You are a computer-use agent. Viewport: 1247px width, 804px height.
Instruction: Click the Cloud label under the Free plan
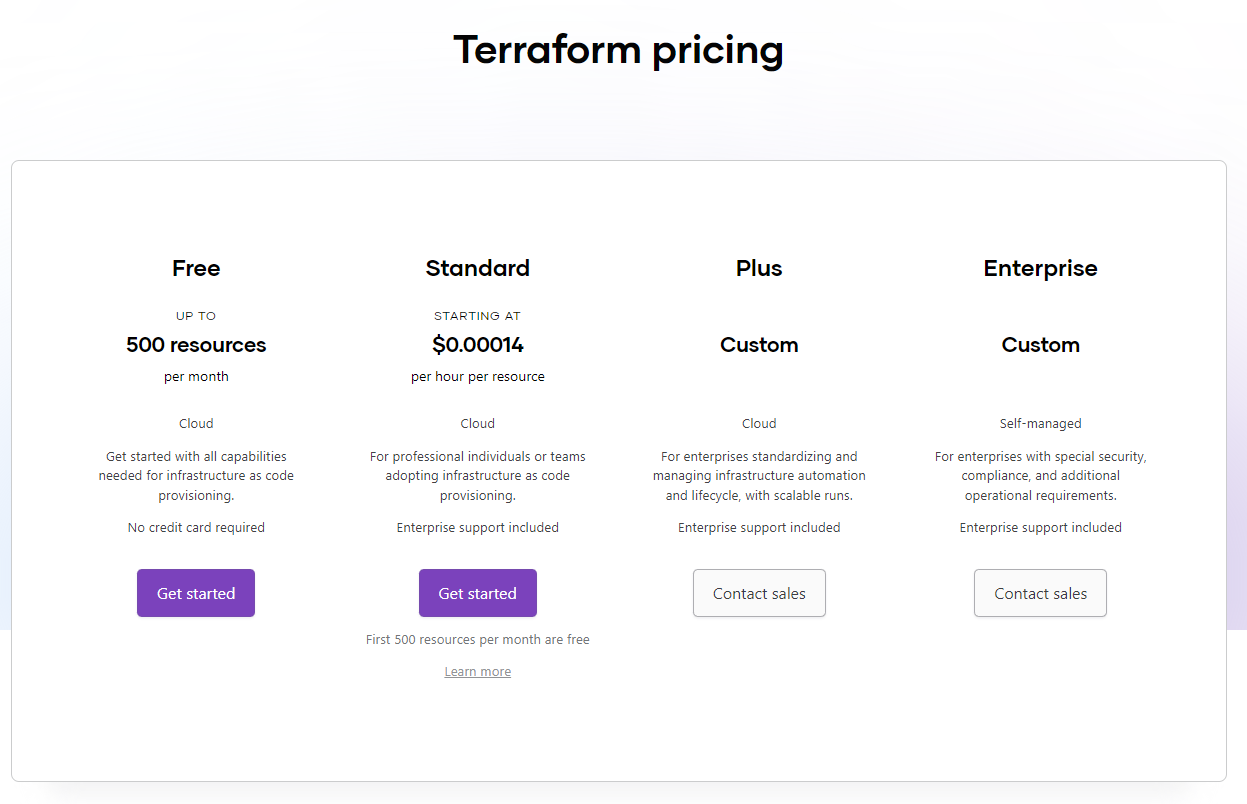(196, 423)
